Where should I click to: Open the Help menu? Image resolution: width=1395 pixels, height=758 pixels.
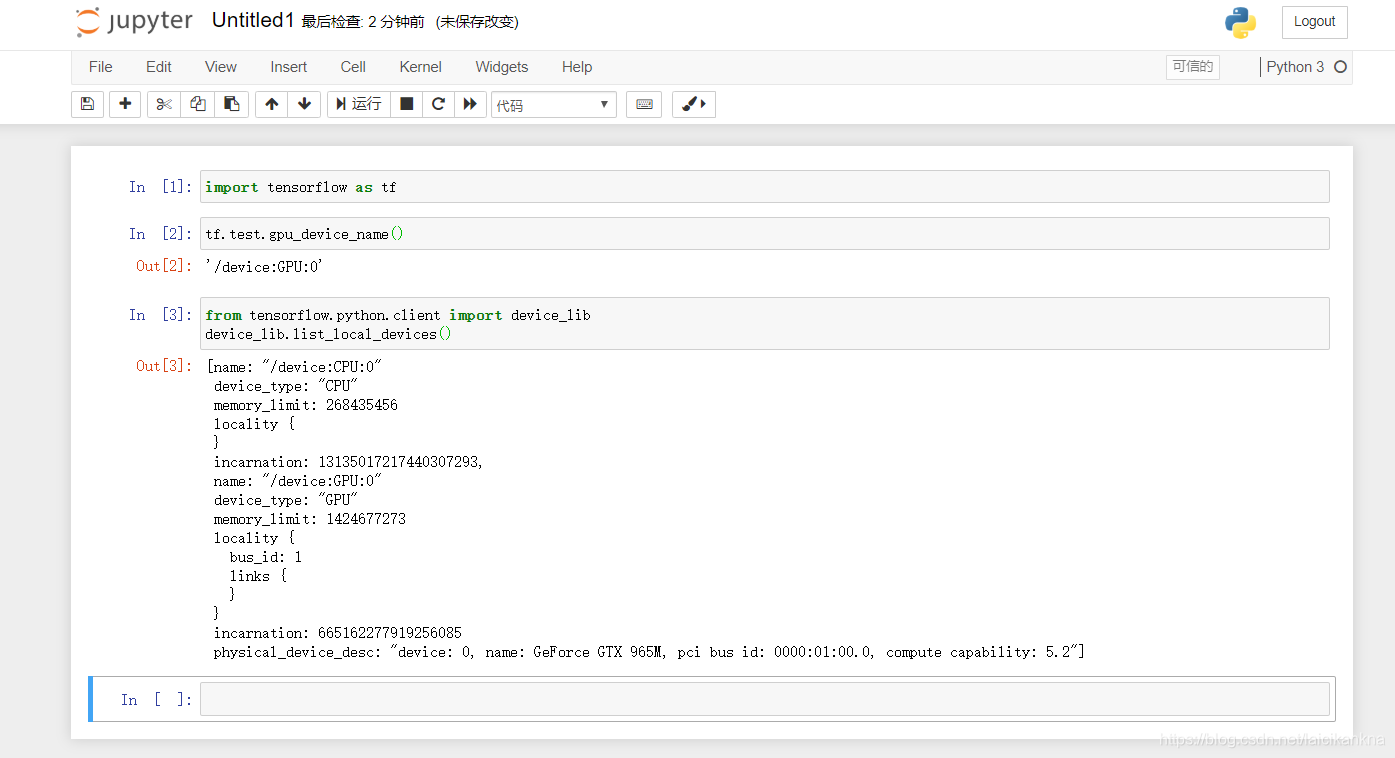click(577, 67)
